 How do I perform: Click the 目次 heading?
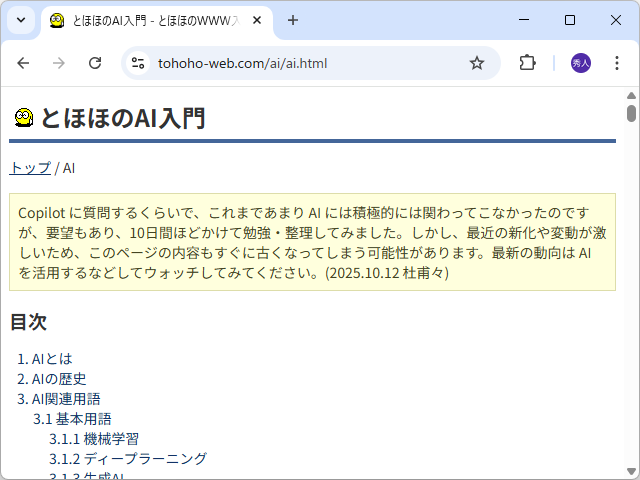pyautogui.click(x=28, y=322)
